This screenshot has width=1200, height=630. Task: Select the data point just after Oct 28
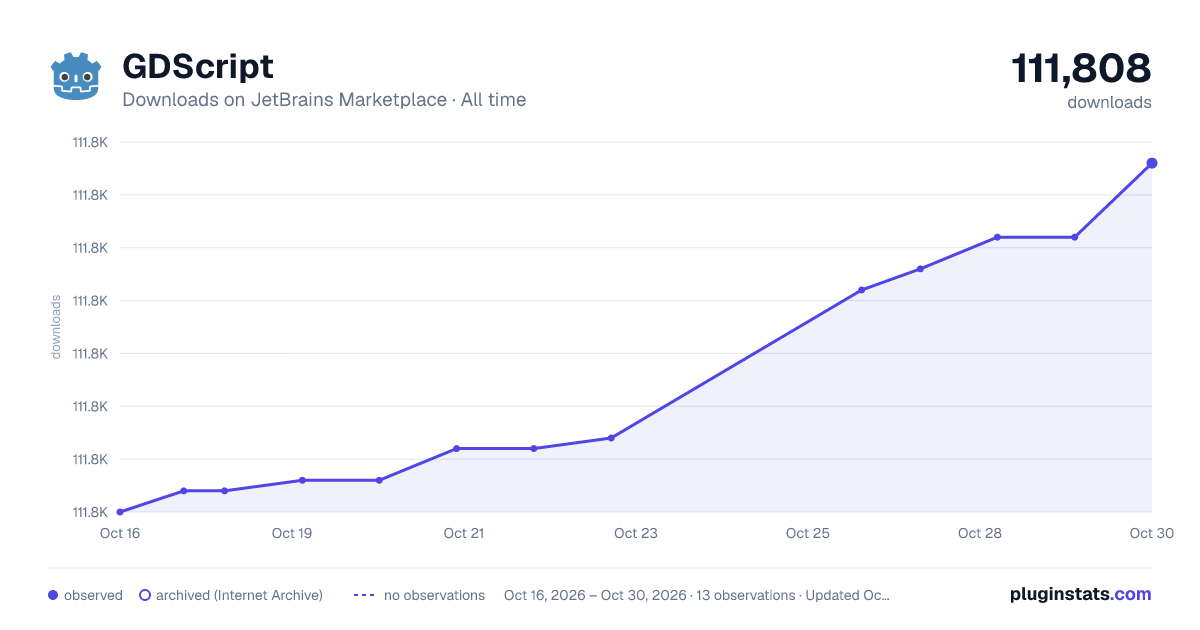pos(997,237)
